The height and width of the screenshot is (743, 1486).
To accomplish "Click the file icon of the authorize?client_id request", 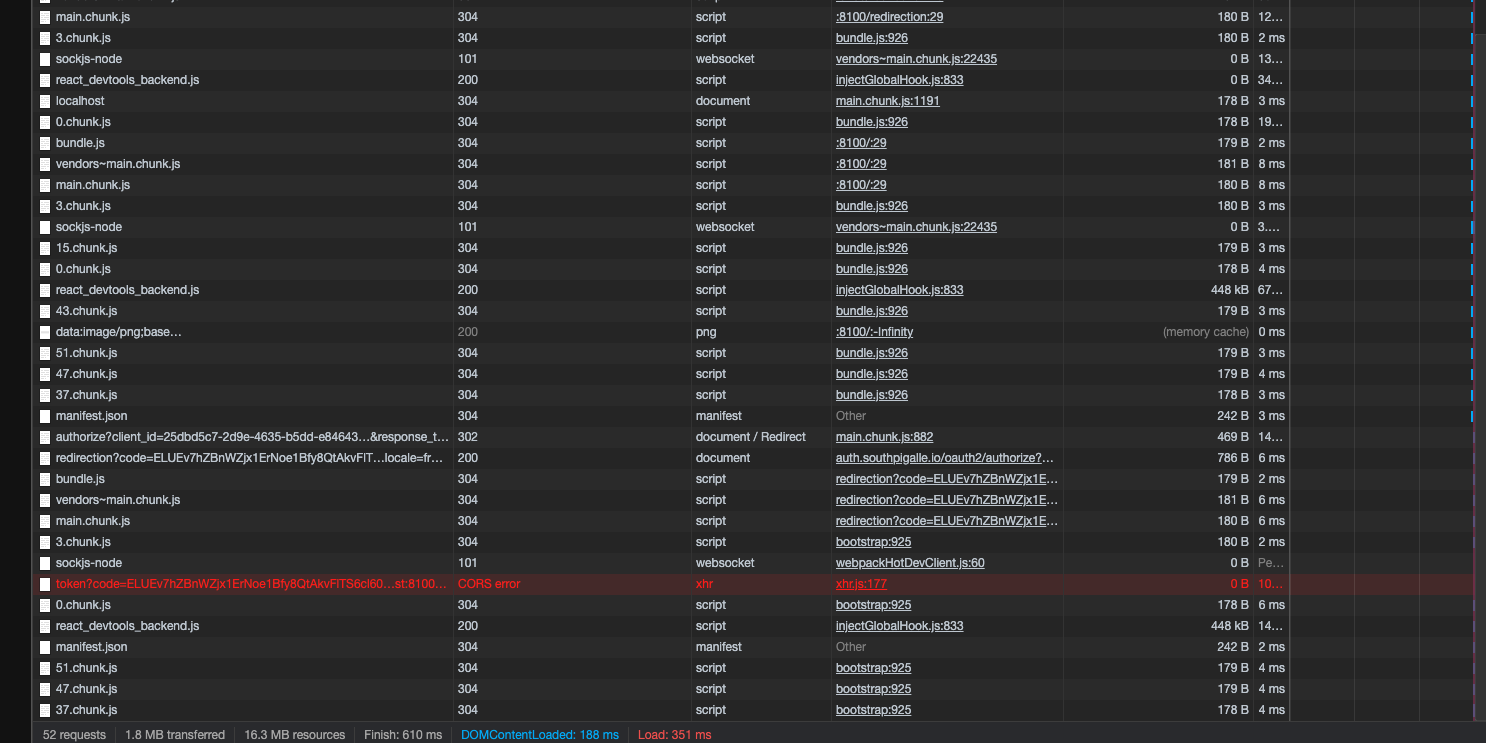I will 45,437.
